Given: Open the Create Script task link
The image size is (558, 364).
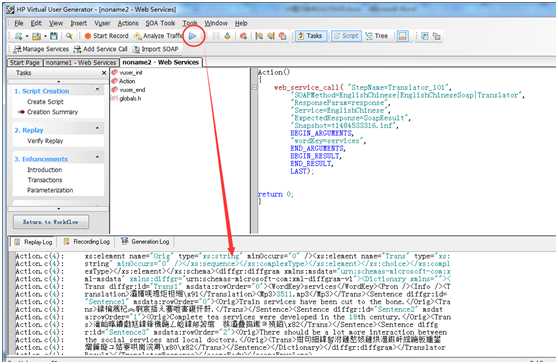Looking at the screenshot, I should pyautogui.click(x=45, y=102).
